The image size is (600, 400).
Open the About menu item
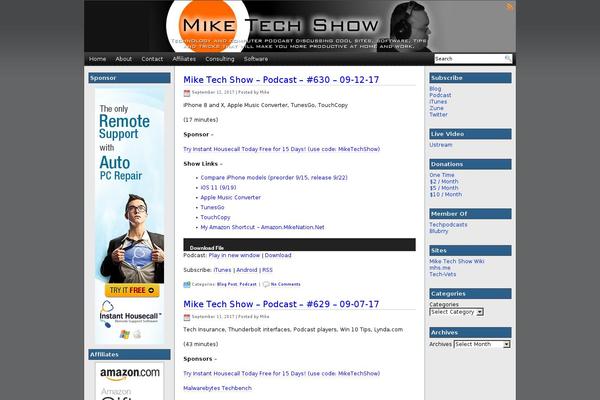click(124, 59)
